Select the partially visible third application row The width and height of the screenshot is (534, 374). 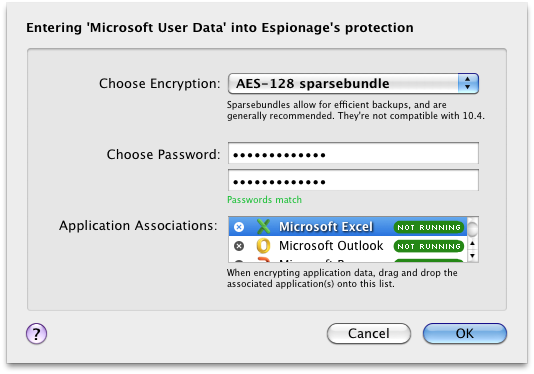(348, 259)
